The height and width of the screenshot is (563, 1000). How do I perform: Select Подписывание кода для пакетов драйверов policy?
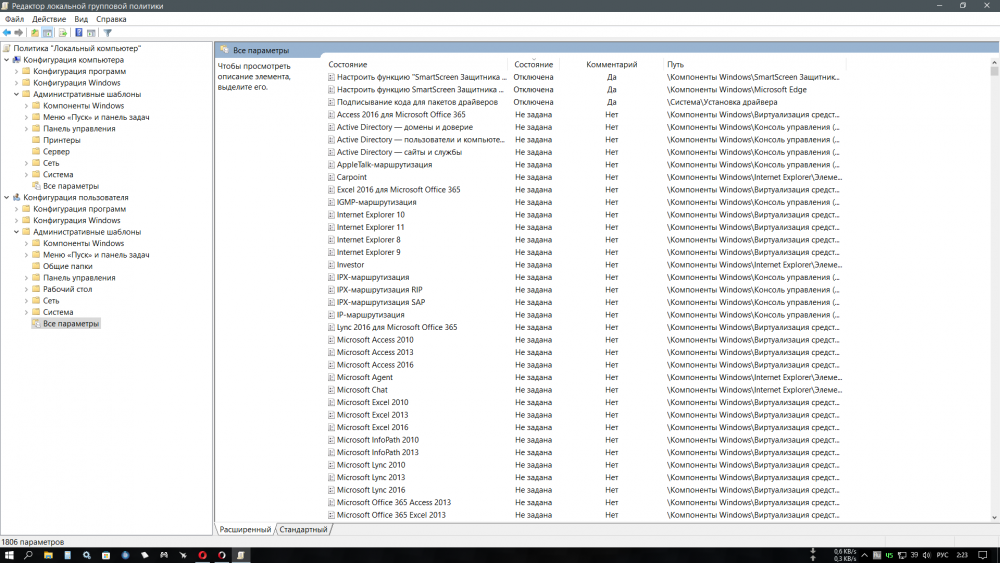click(x=417, y=102)
